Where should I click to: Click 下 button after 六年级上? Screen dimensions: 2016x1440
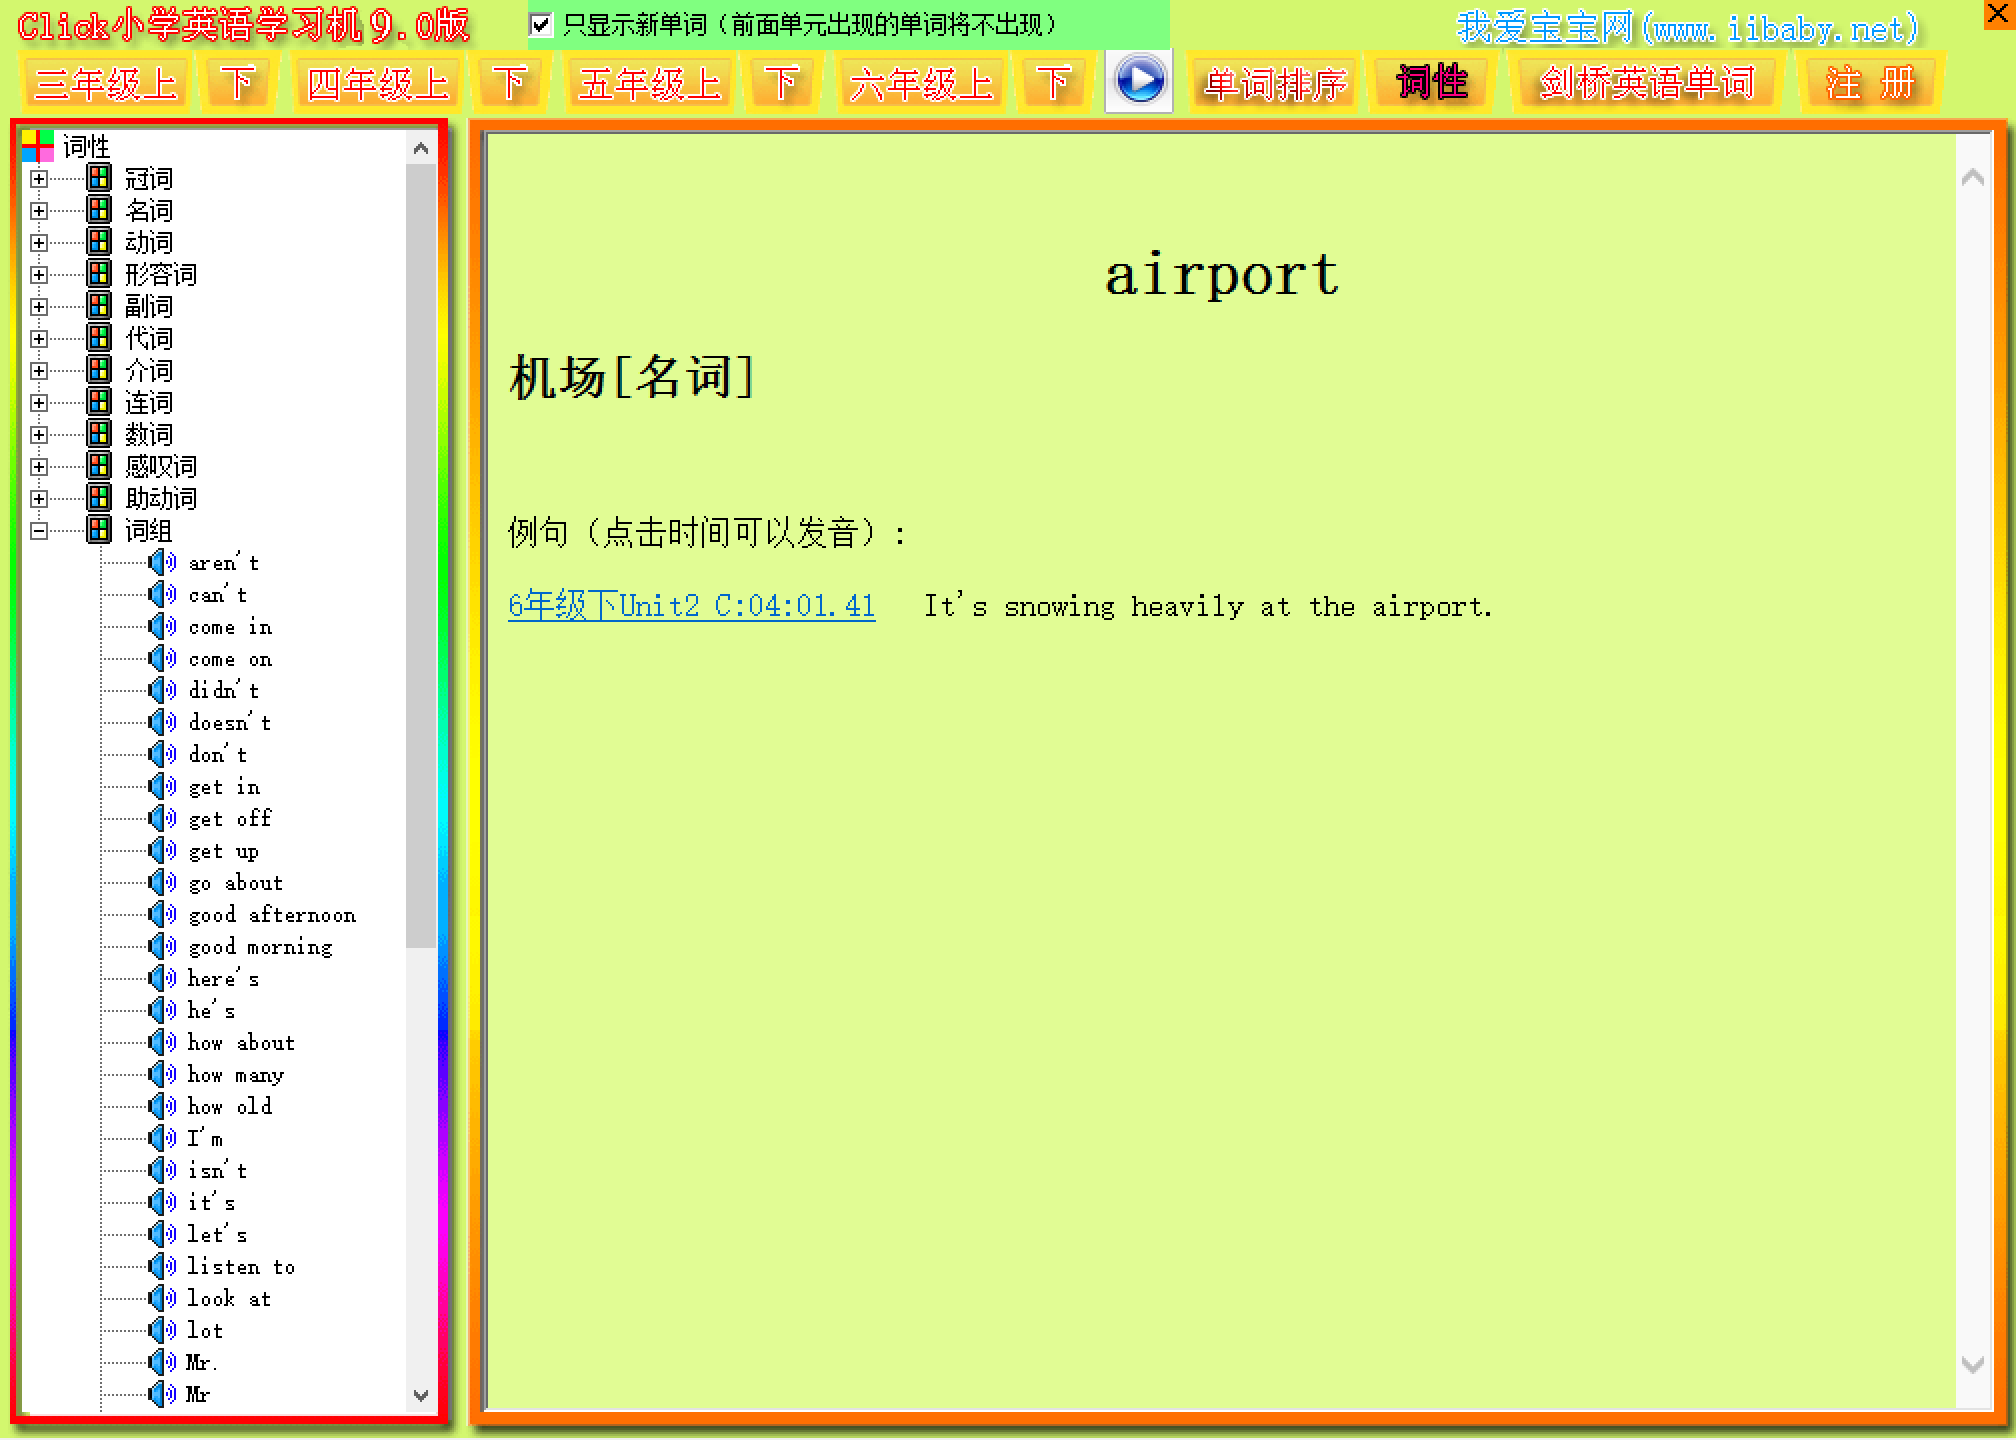[1053, 83]
